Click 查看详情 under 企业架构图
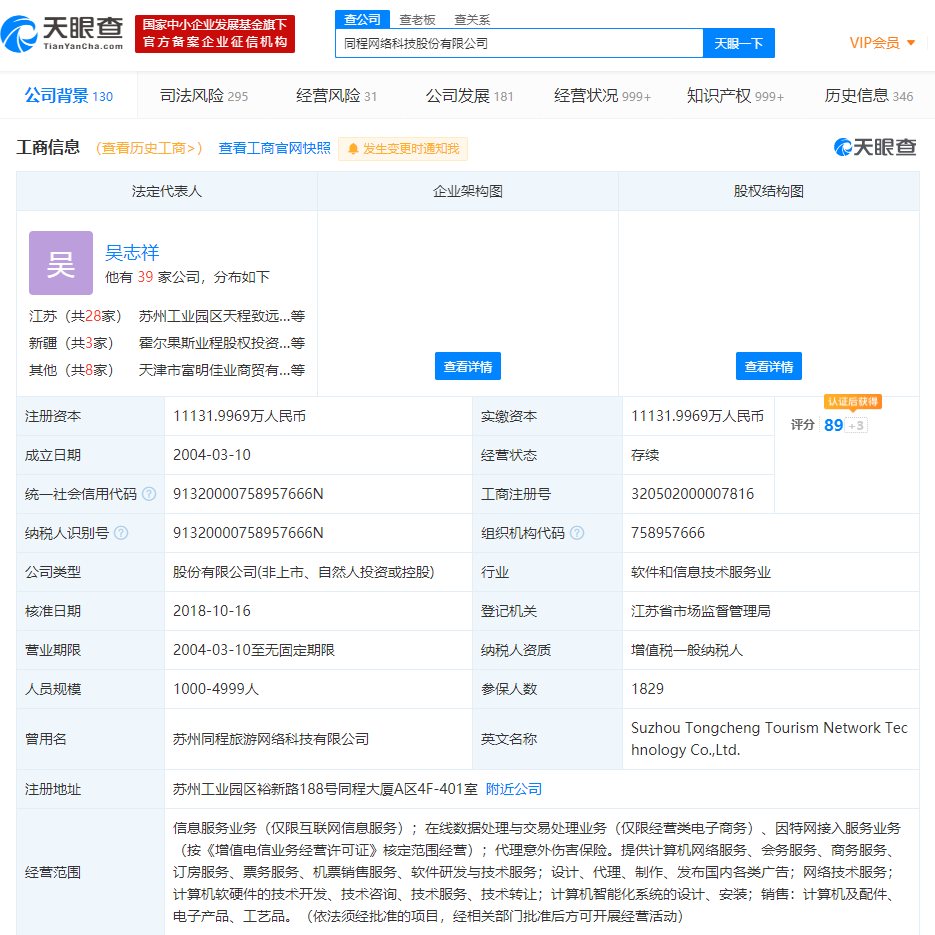 click(468, 366)
